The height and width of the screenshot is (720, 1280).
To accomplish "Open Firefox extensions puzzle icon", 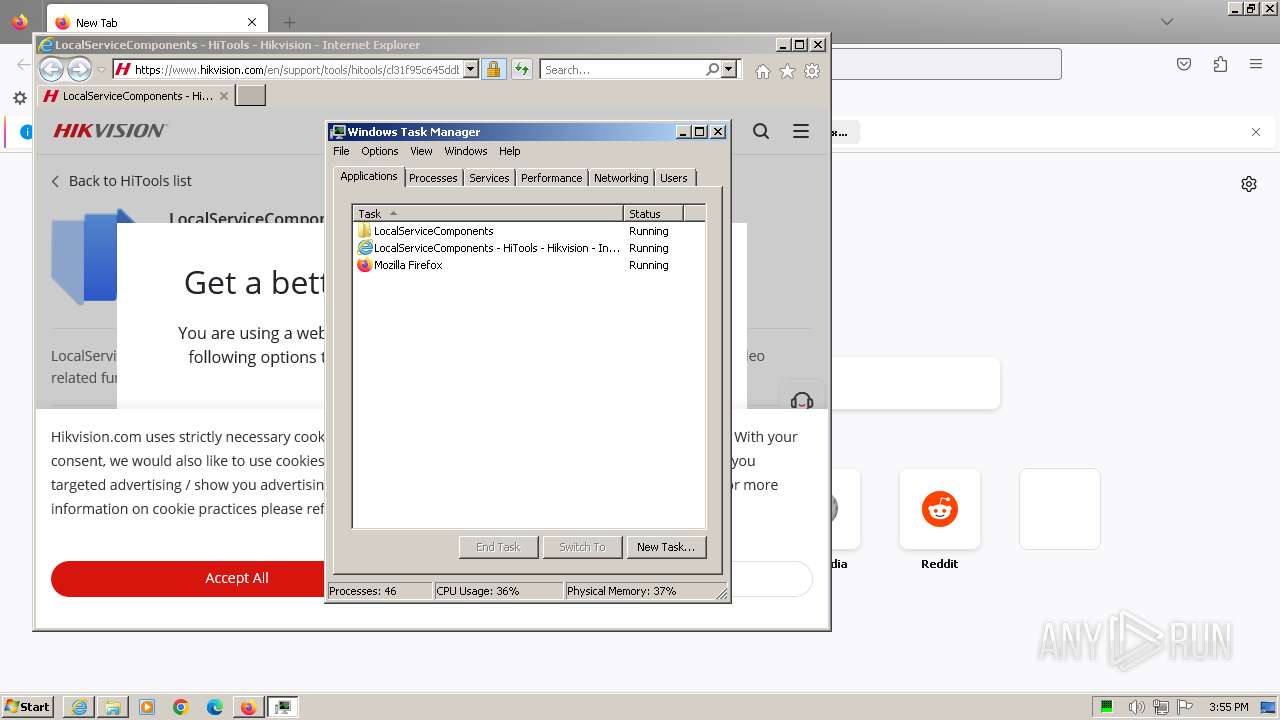I will [x=1220, y=64].
